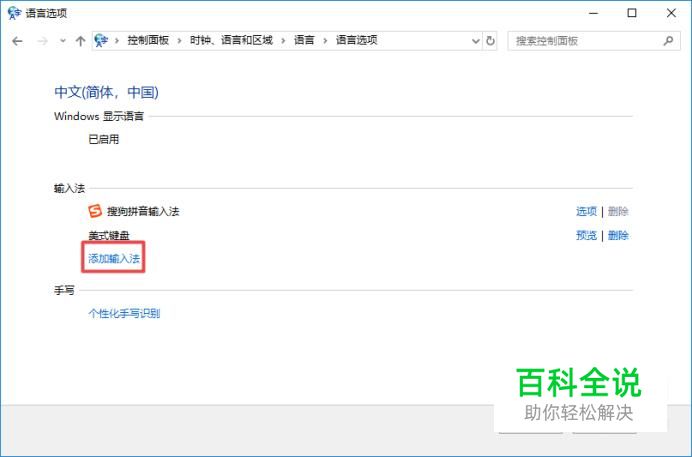Maximize the 语言选项 window

point(632,13)
